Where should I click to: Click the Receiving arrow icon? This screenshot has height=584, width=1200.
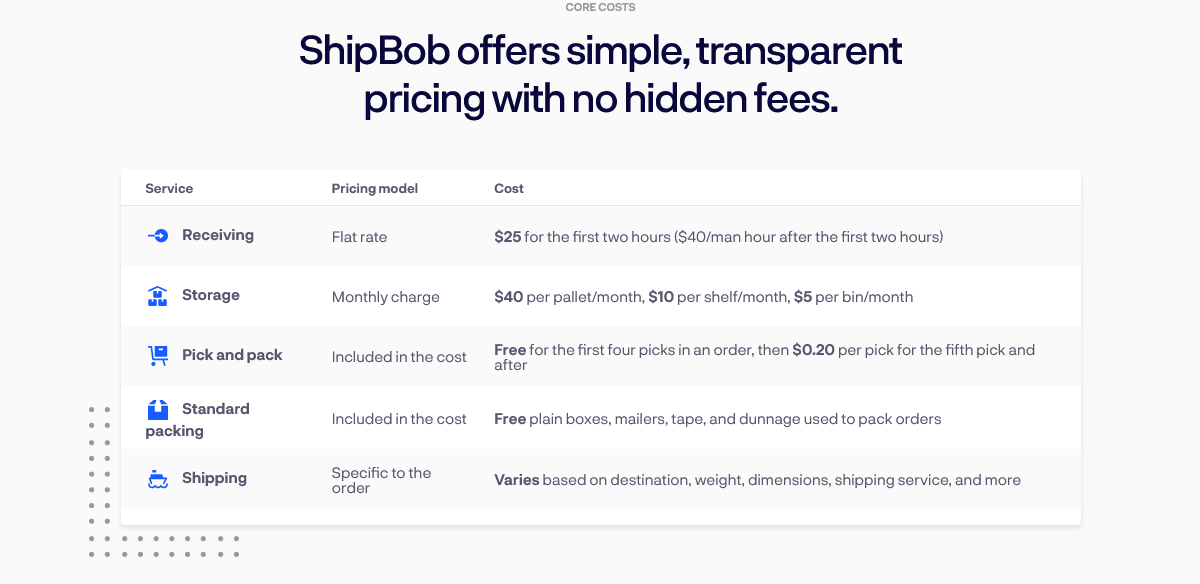click(157, 236)
